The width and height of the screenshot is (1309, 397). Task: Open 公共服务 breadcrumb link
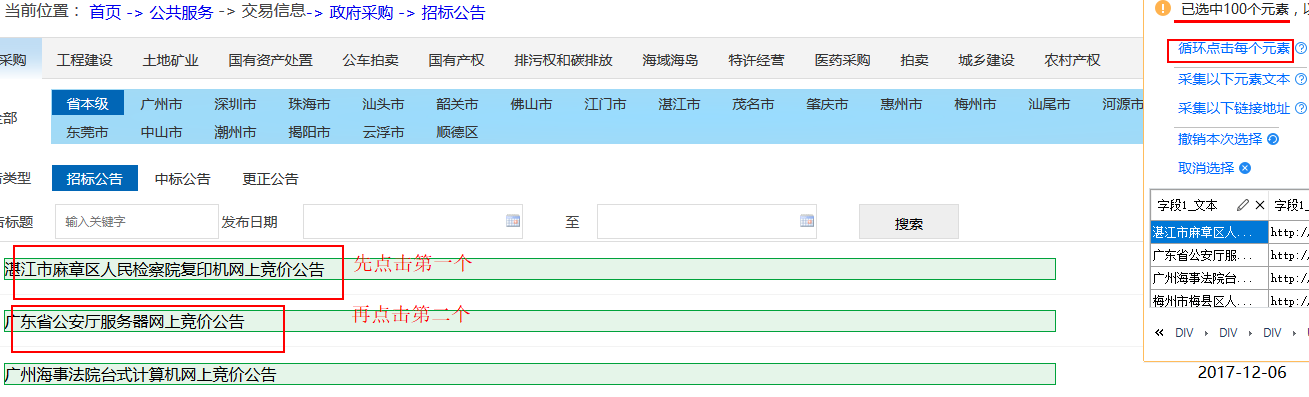[x=182, y=13]
